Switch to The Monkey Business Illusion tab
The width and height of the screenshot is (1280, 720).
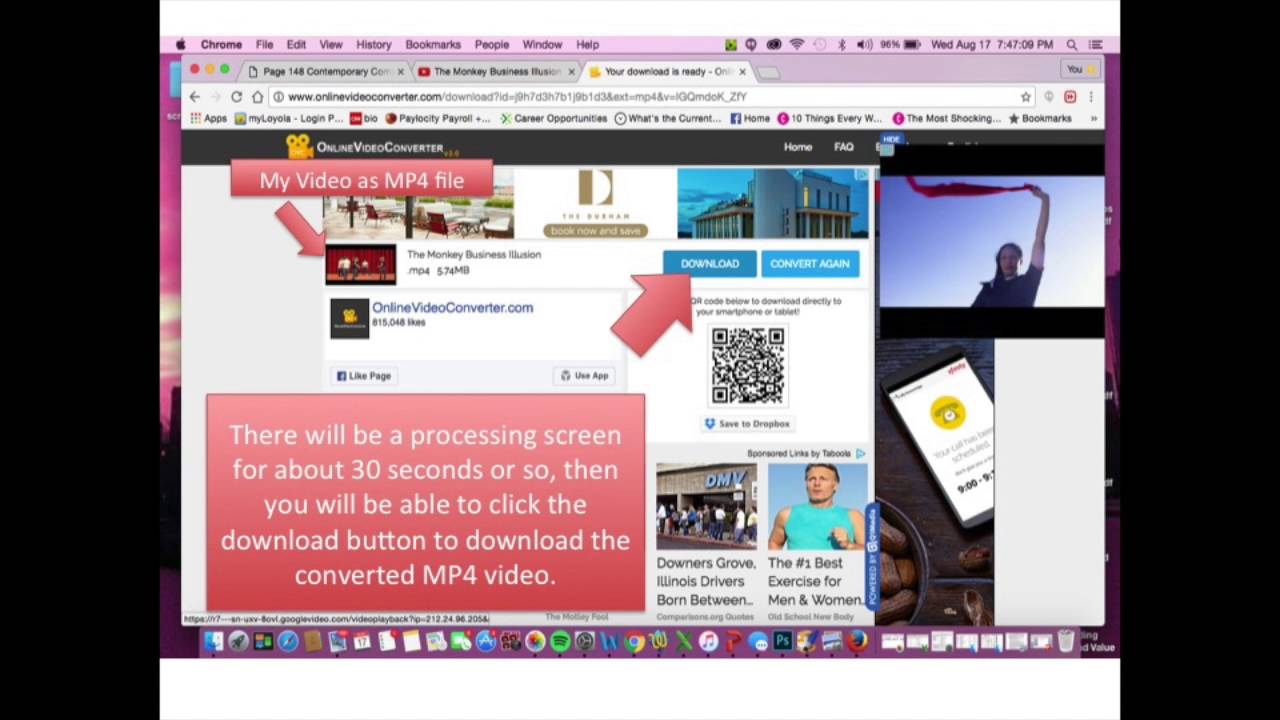[497, 72]
